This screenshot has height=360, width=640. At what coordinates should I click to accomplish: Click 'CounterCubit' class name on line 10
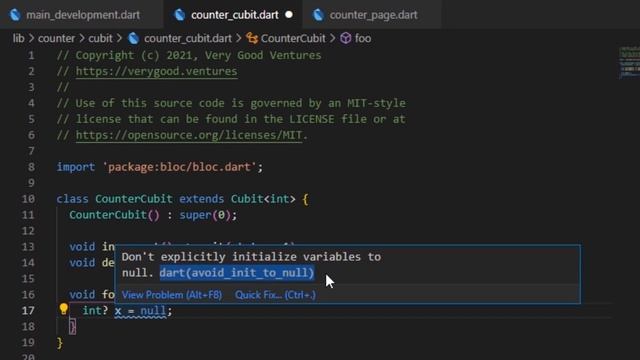tap(133, 199)
